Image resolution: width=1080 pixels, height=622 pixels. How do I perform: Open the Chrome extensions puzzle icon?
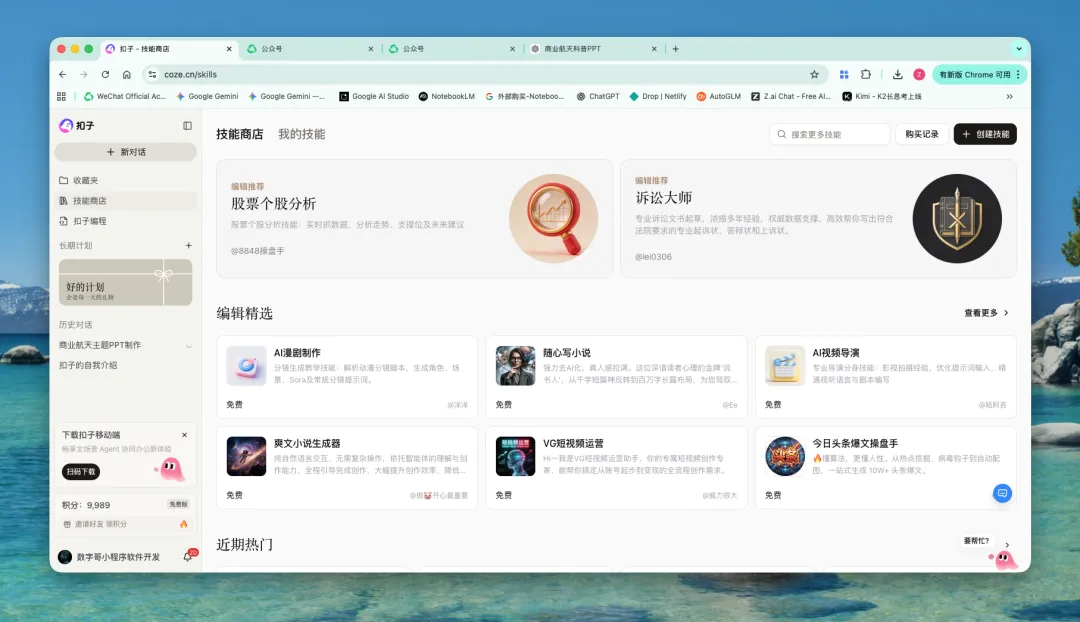866,74
